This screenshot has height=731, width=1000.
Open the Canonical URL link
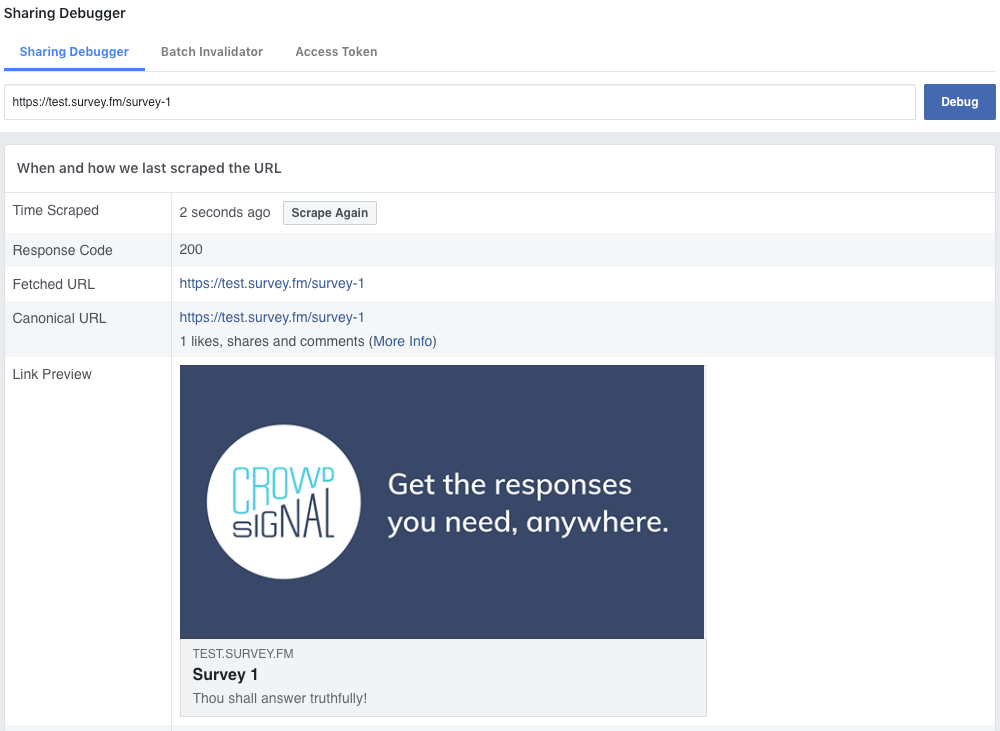pyautogui.click(x=271, y=318)
